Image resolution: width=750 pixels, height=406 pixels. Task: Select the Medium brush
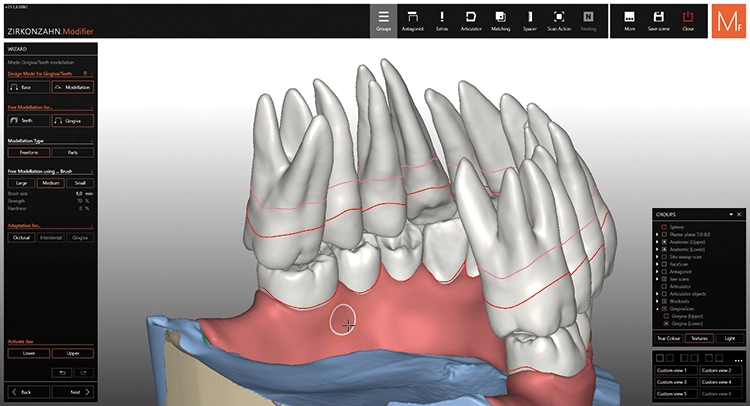51,183
